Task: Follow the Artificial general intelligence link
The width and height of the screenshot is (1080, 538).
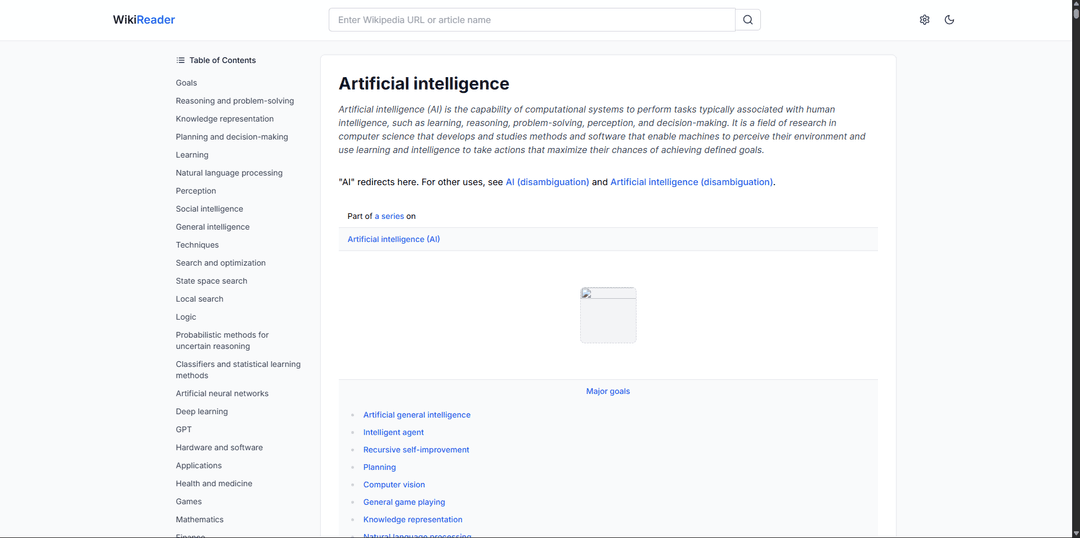Action: (x=417, y=415)
